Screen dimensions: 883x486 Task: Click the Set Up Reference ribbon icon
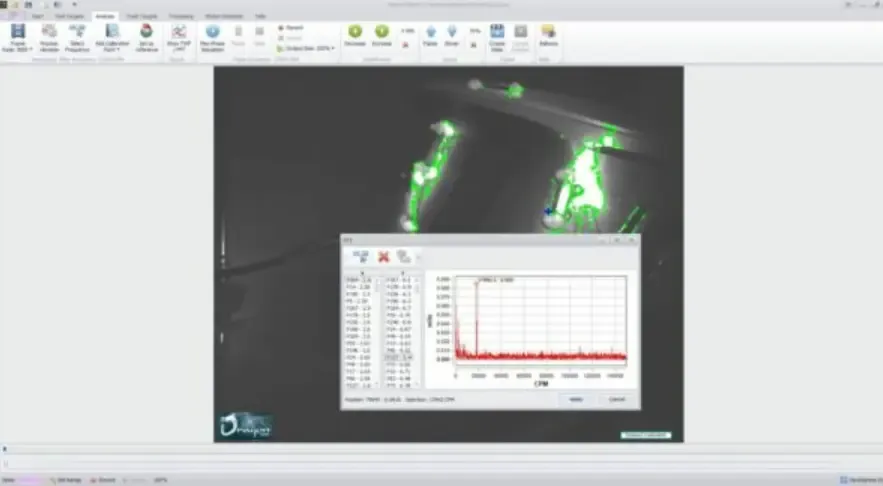(146, 38)
